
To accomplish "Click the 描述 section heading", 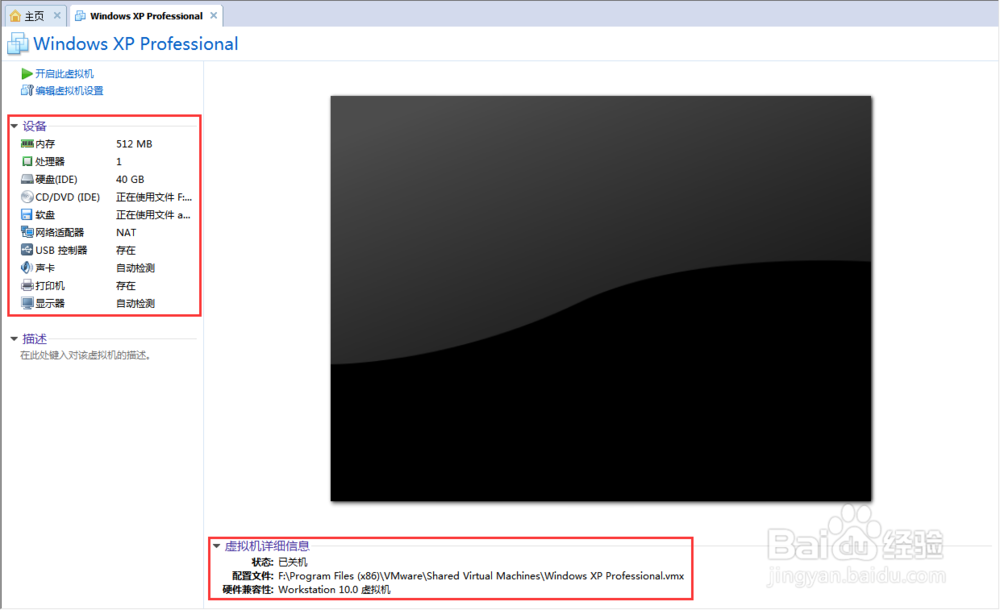I will 34,339.
